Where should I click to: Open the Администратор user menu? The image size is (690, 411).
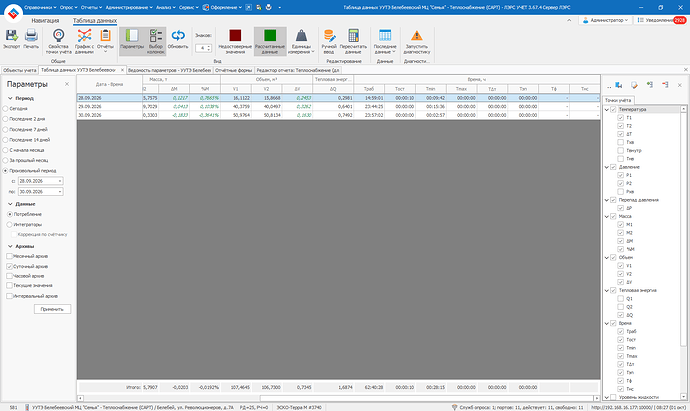(606, 20)
